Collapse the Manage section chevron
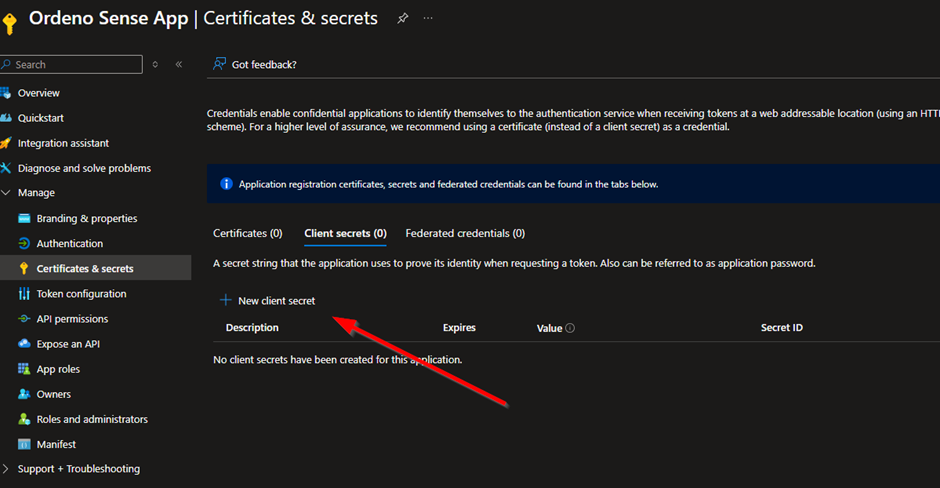The width and height of the screenshot is (940, 488). click(x=6, y=192)
